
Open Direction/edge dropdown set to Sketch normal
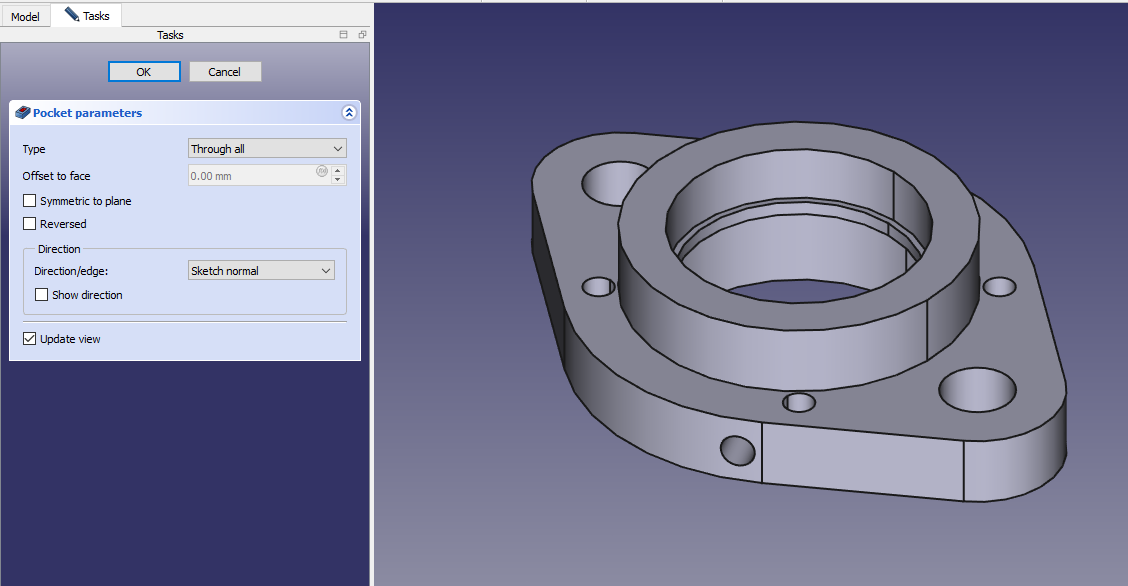point(261,271)
